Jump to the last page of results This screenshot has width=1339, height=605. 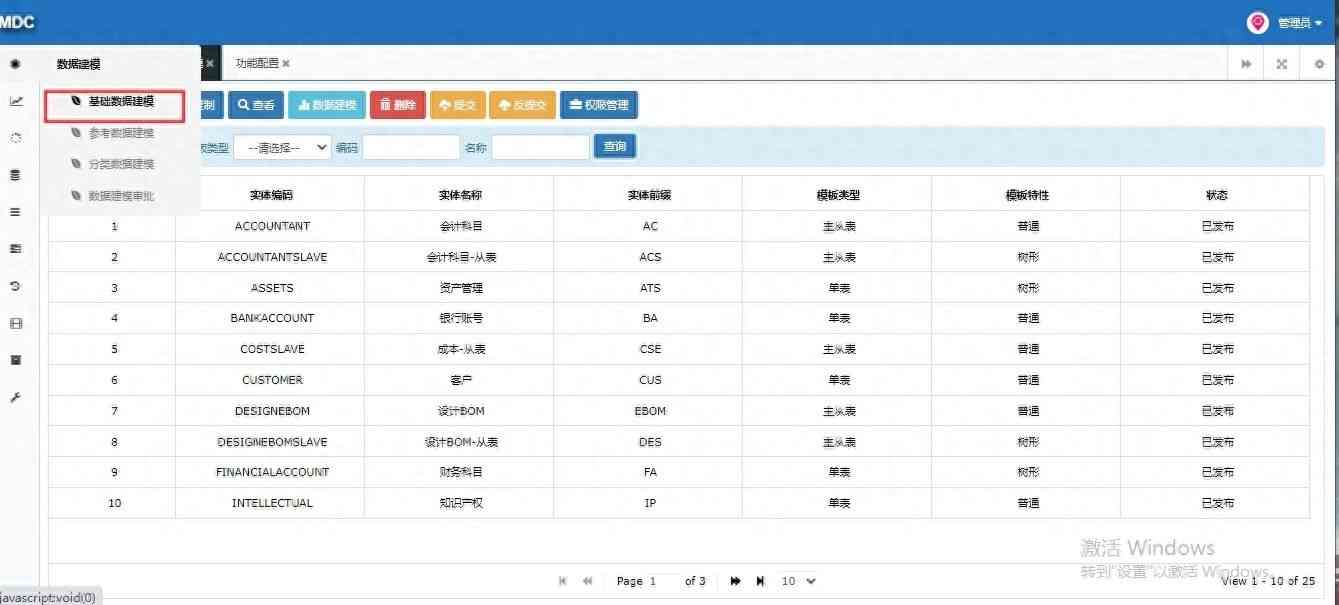tap(760, 581)
